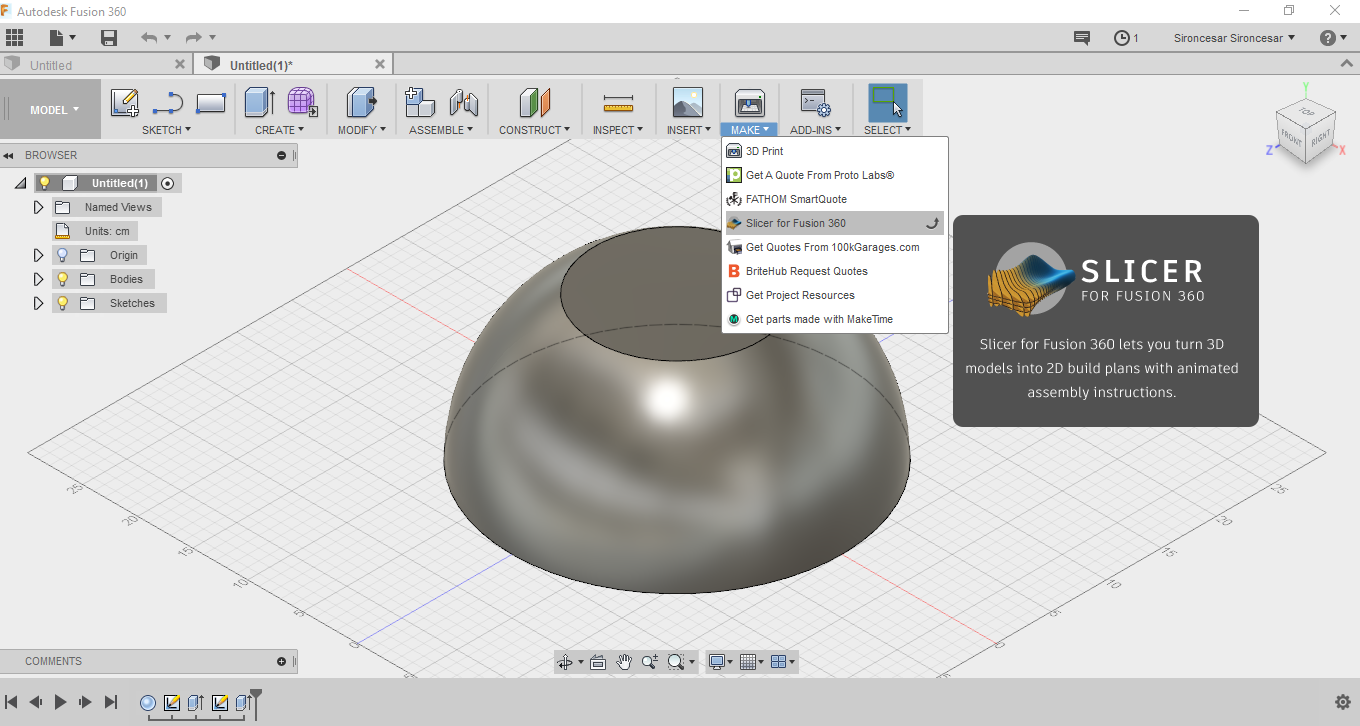Choose Get parts made with MakeTime
The width and height of the screenshot is (1360, 726).
(835, 319)
